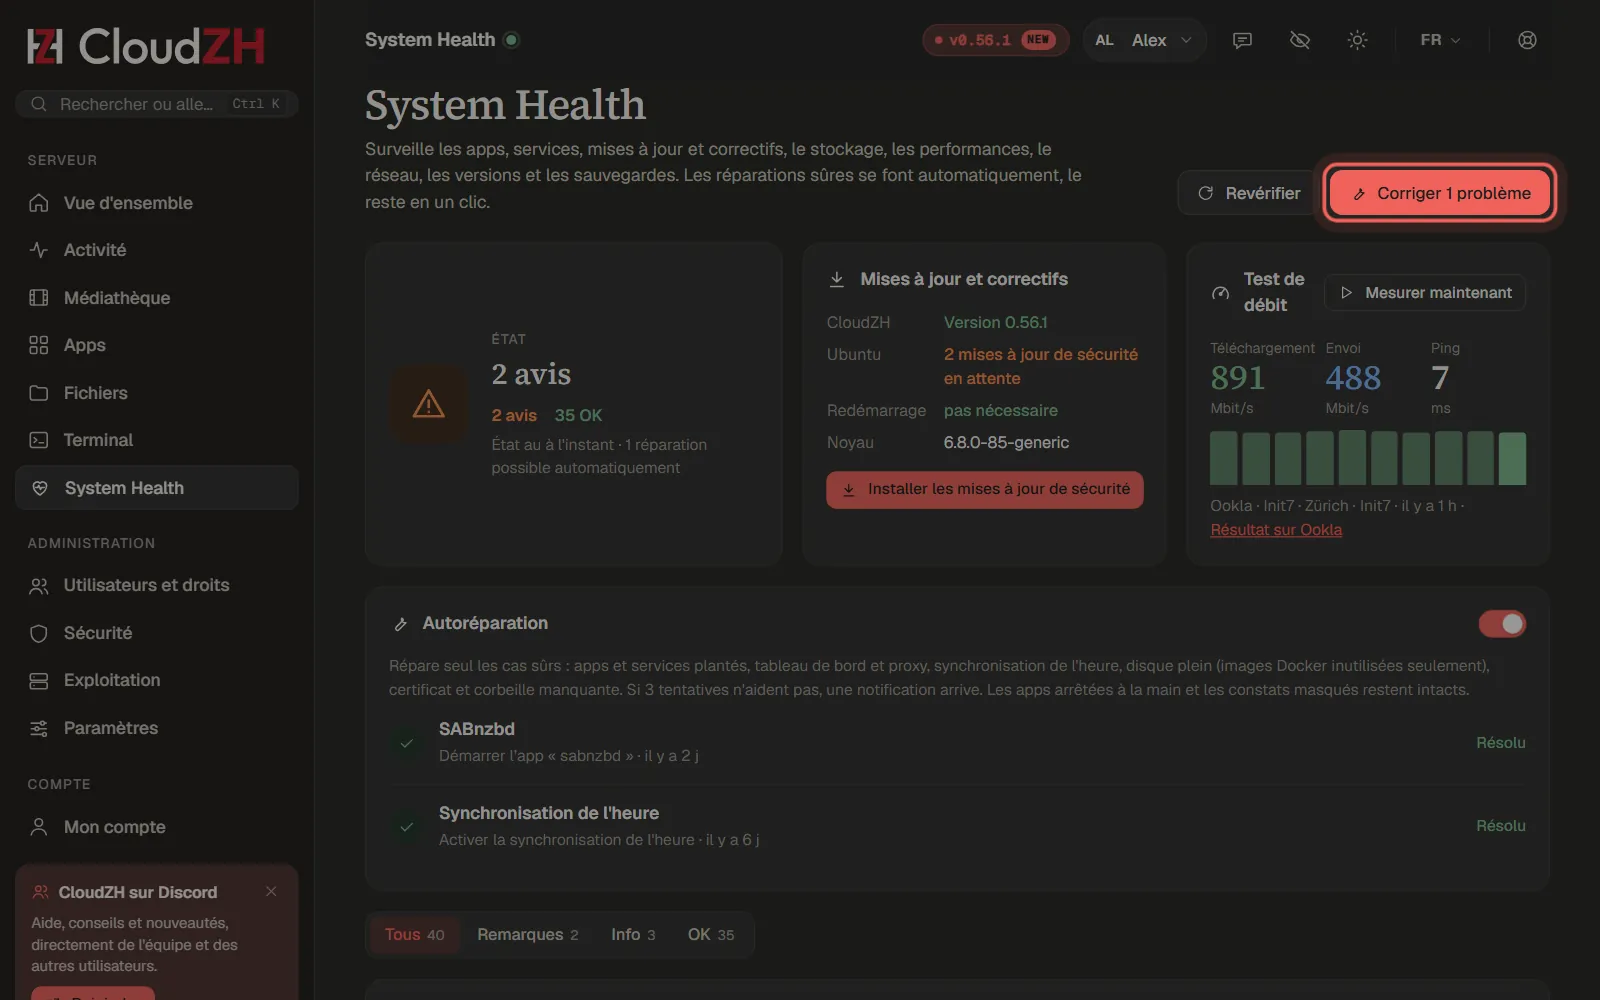Click the Sécurité shield icon
1600x1000 pixels.
[39, 633]
